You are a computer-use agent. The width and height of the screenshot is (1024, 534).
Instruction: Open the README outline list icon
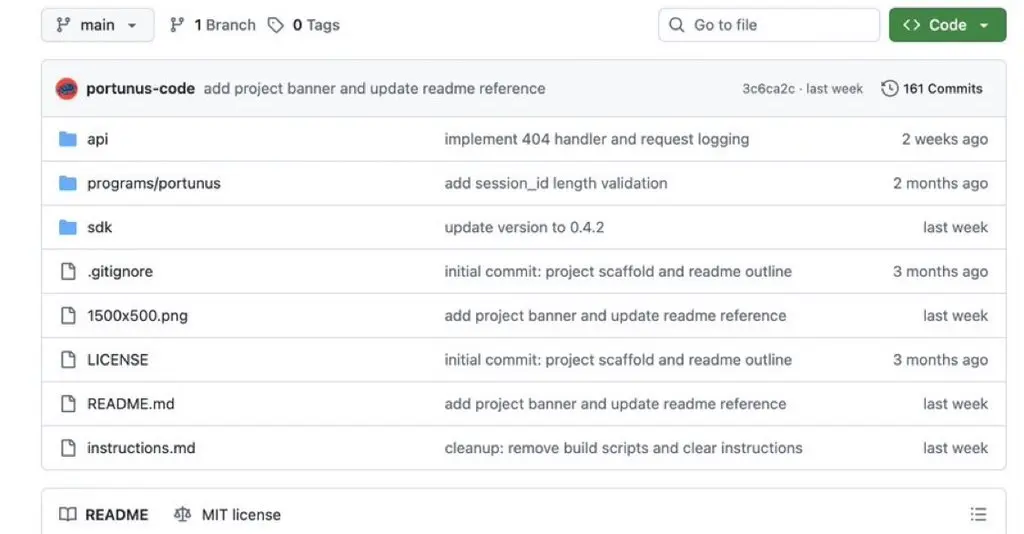978,514
